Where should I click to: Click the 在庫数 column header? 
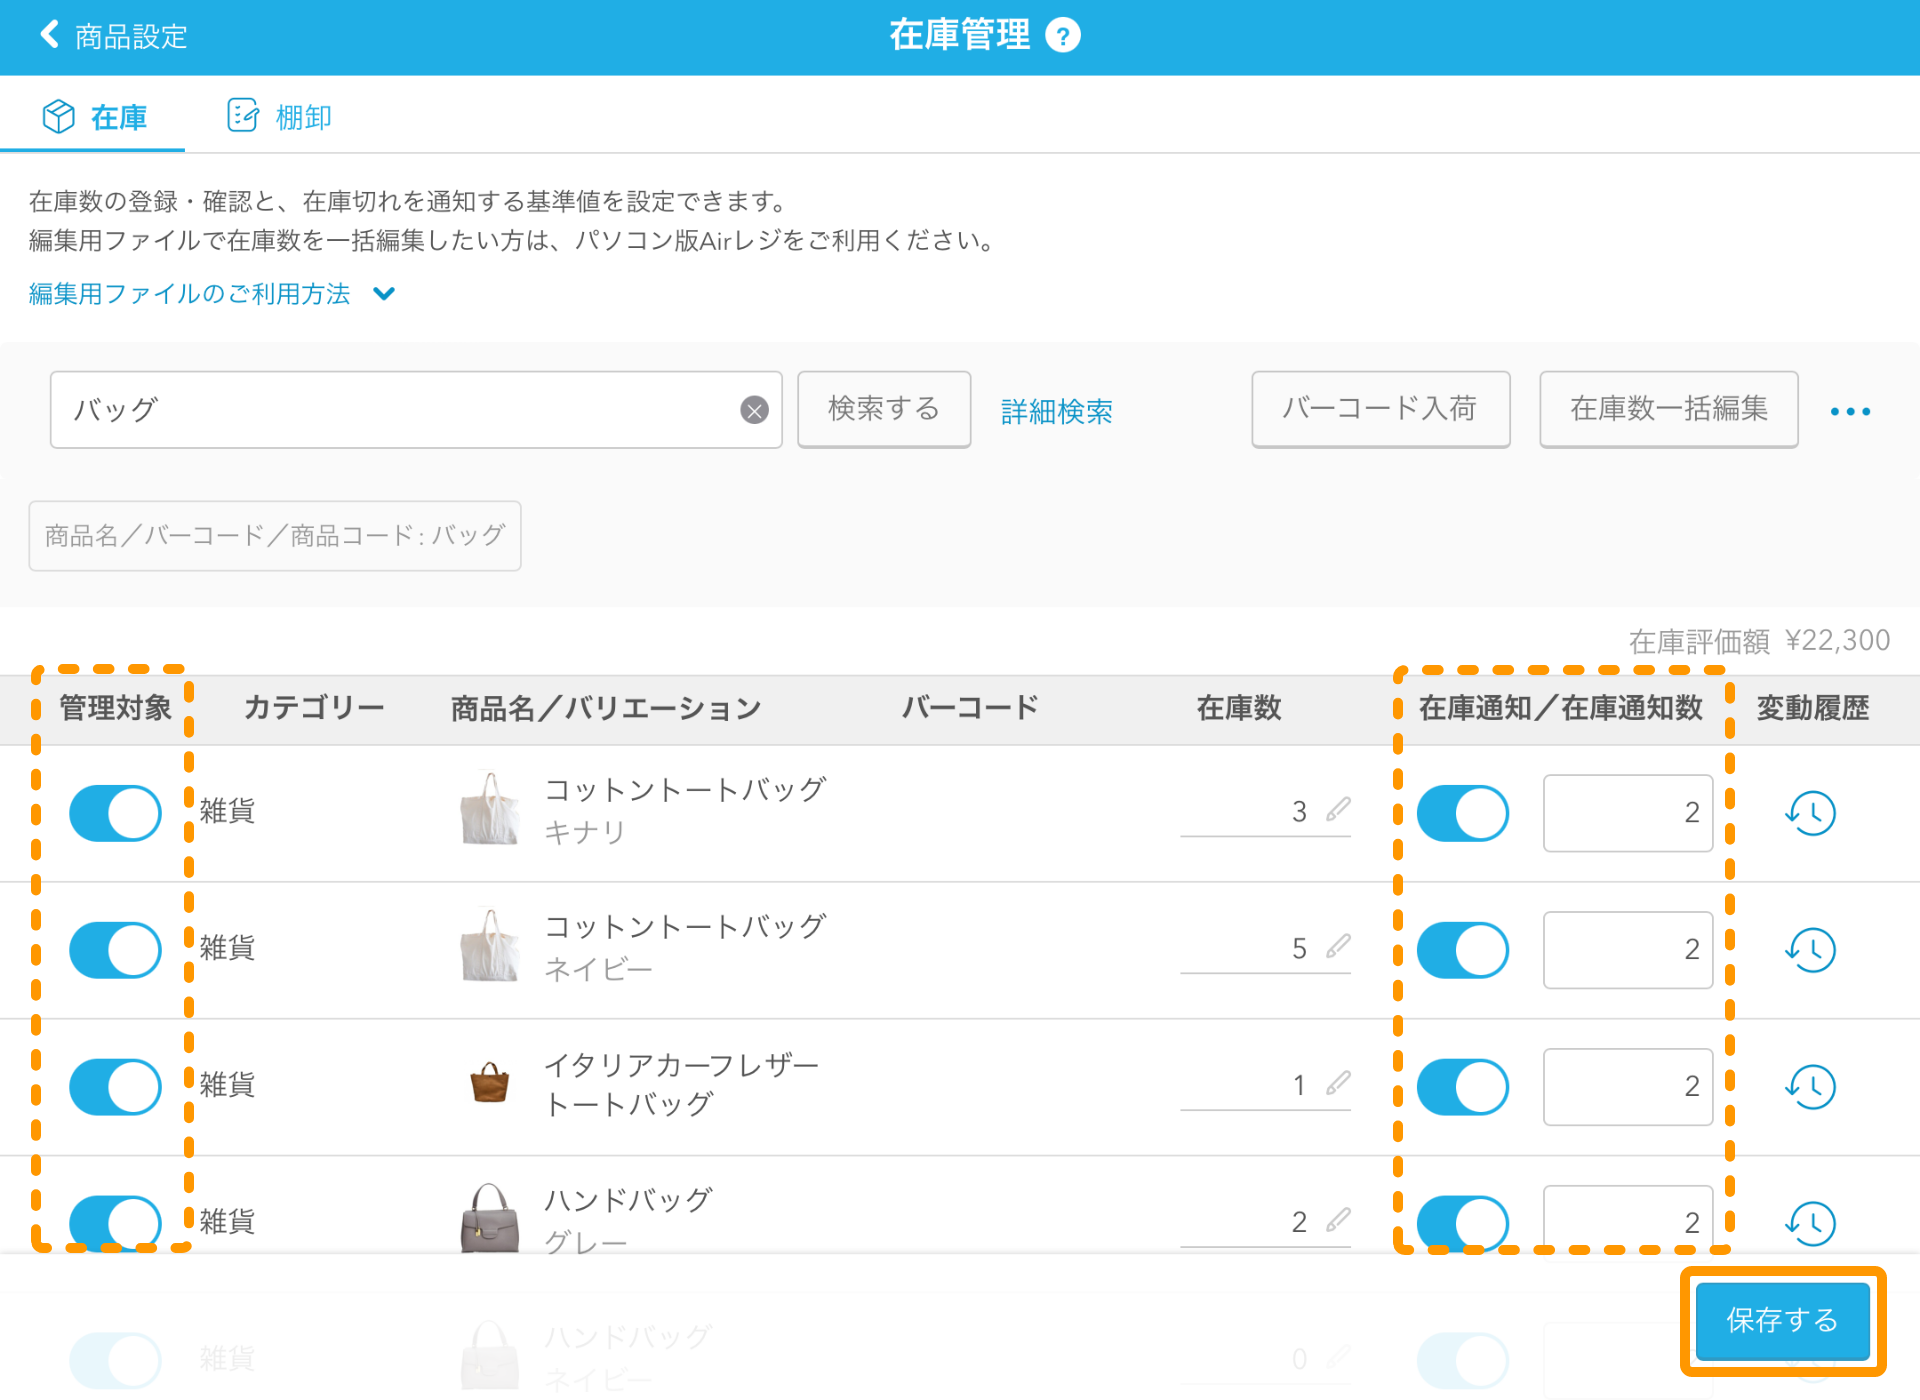(1239, 708)
